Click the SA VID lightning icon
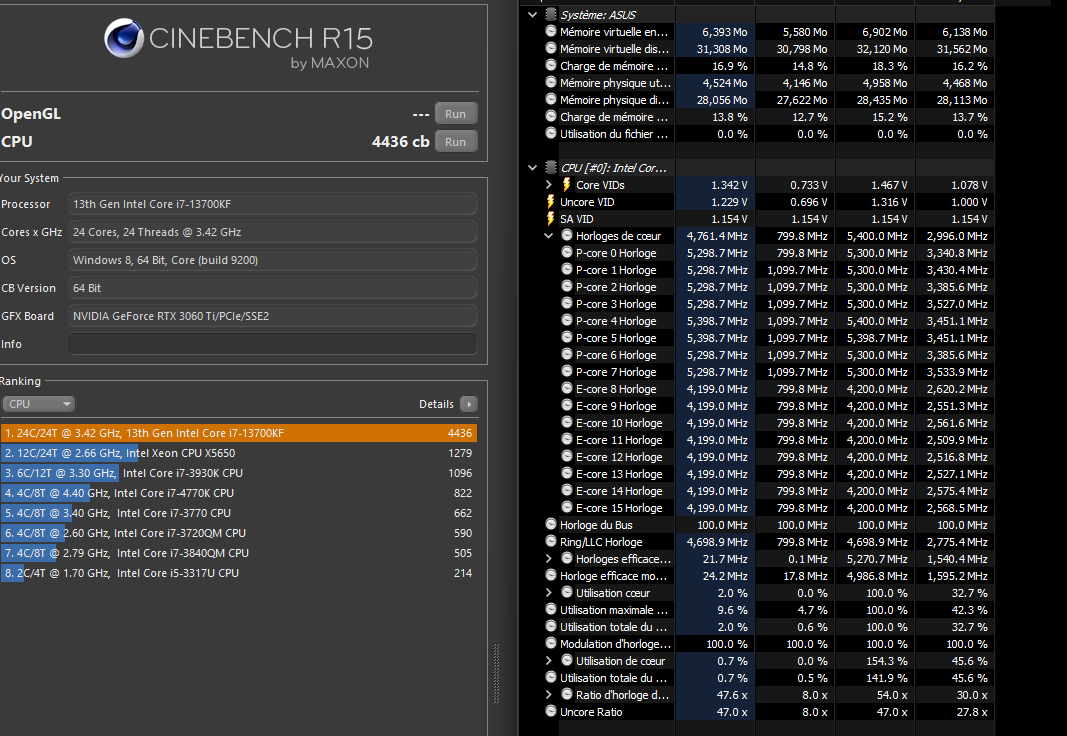This screenshot has height=736, width=1067. pos(551,218)
